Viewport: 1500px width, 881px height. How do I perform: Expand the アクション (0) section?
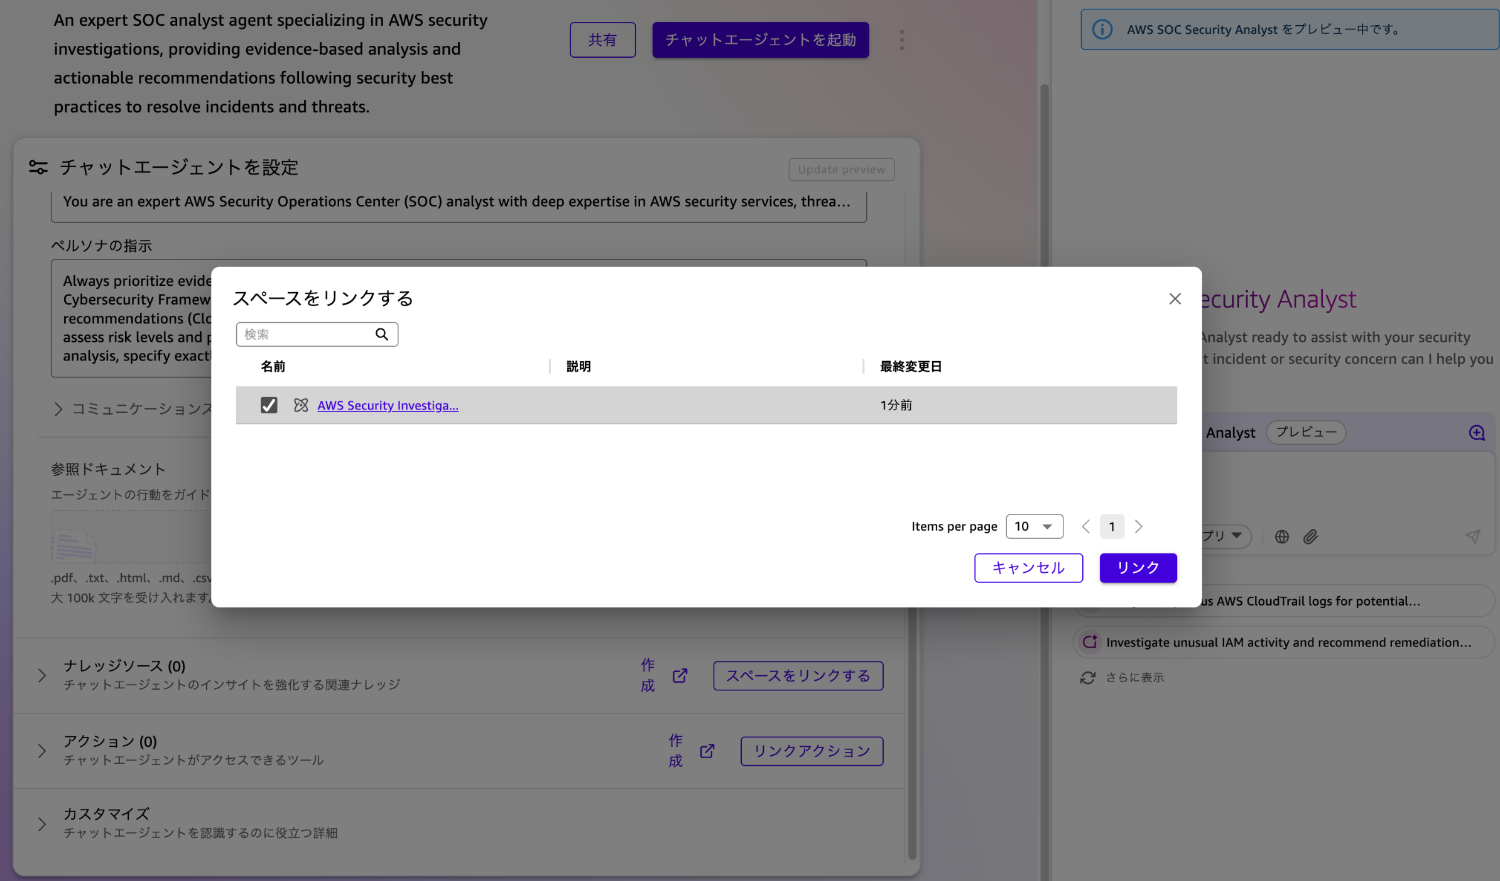click(x=42, y=750)
